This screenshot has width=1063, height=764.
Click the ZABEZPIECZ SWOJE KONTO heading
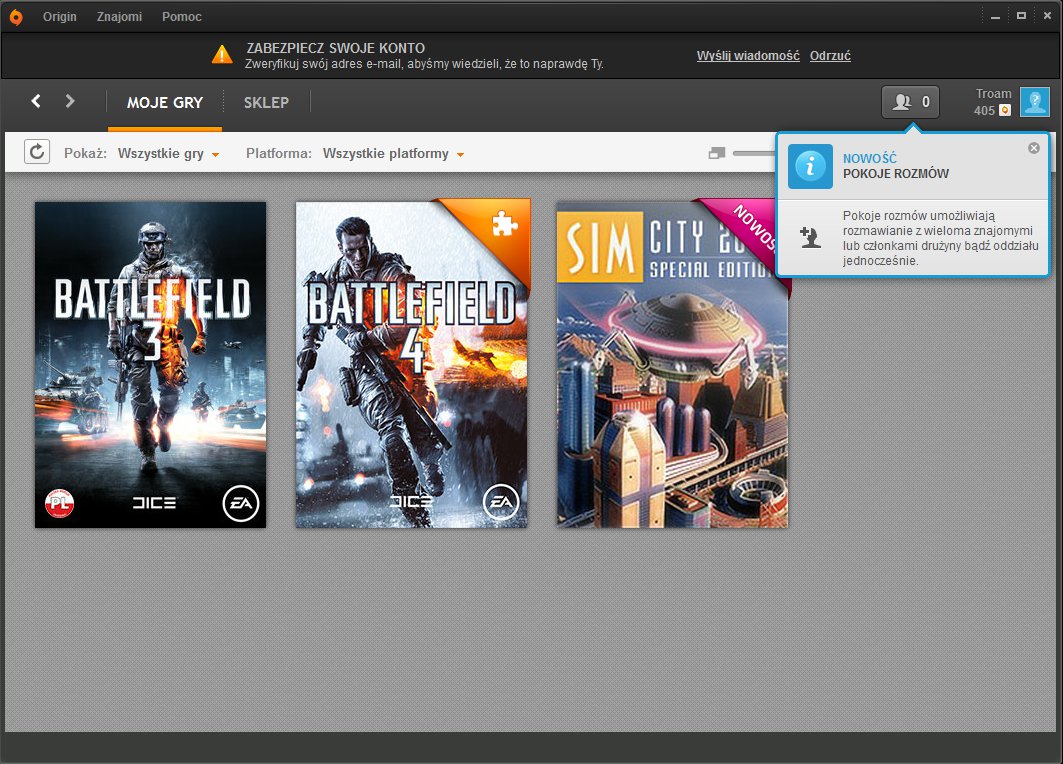336,48
